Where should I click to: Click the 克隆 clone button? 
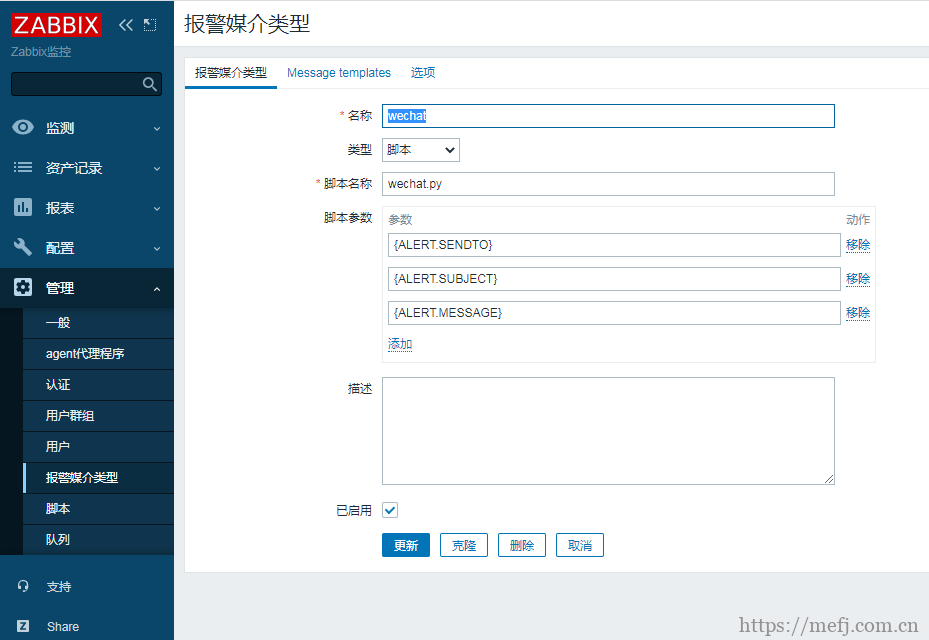point(463,545)
